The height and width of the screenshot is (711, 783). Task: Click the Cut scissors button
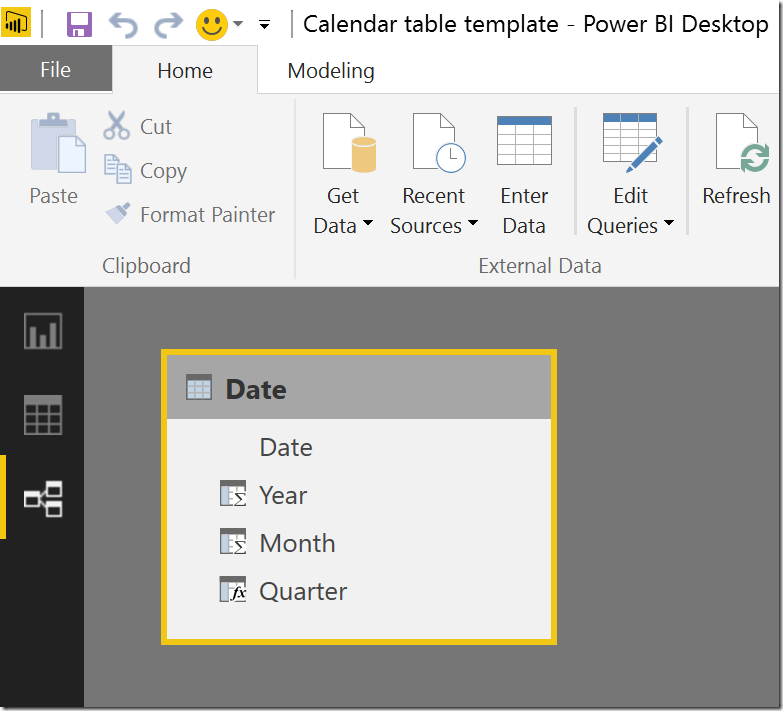point(138,127)
